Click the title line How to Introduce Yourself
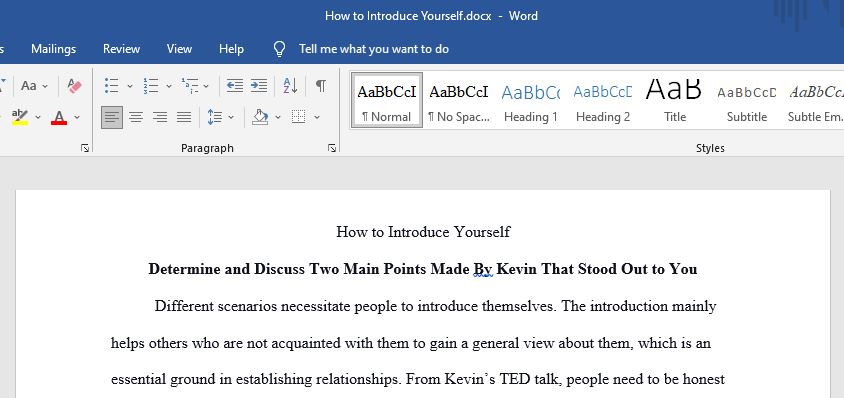 click(x=423, y=232)
